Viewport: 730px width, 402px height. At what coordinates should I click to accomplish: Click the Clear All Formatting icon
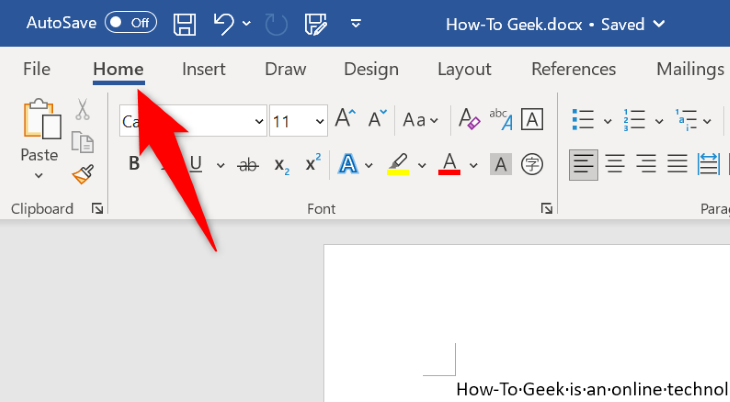pyautogui.click(x=469, y=121)
